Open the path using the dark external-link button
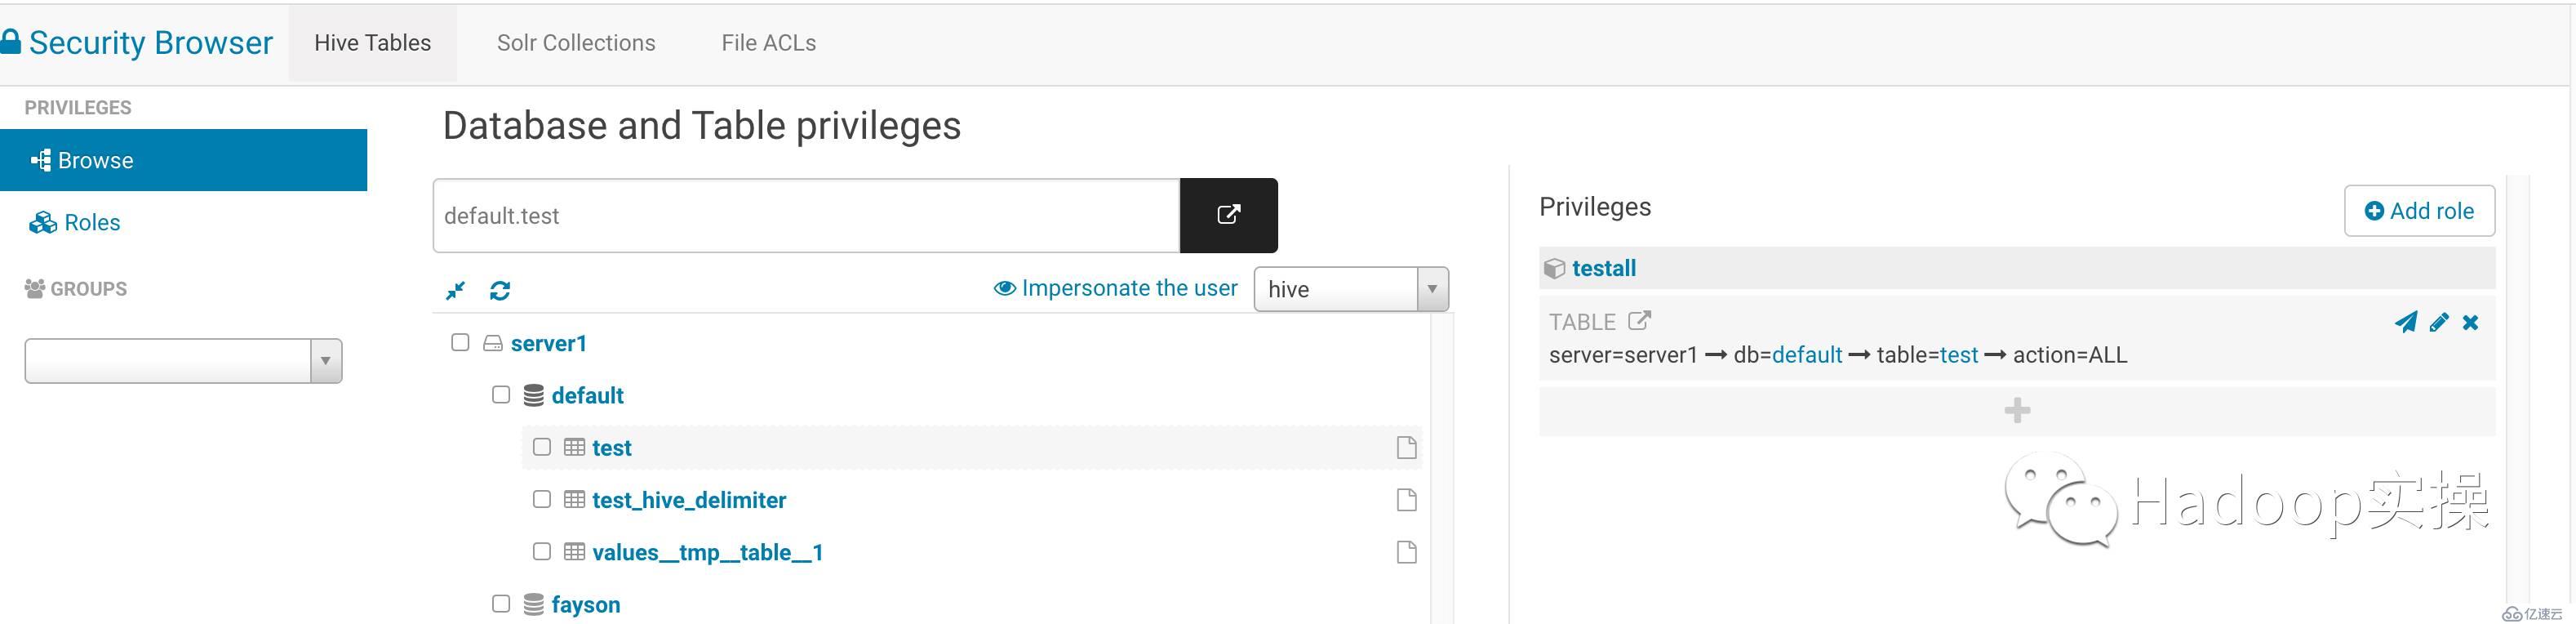This screenshot has height=624, width=2576. tap(1228, 215)
